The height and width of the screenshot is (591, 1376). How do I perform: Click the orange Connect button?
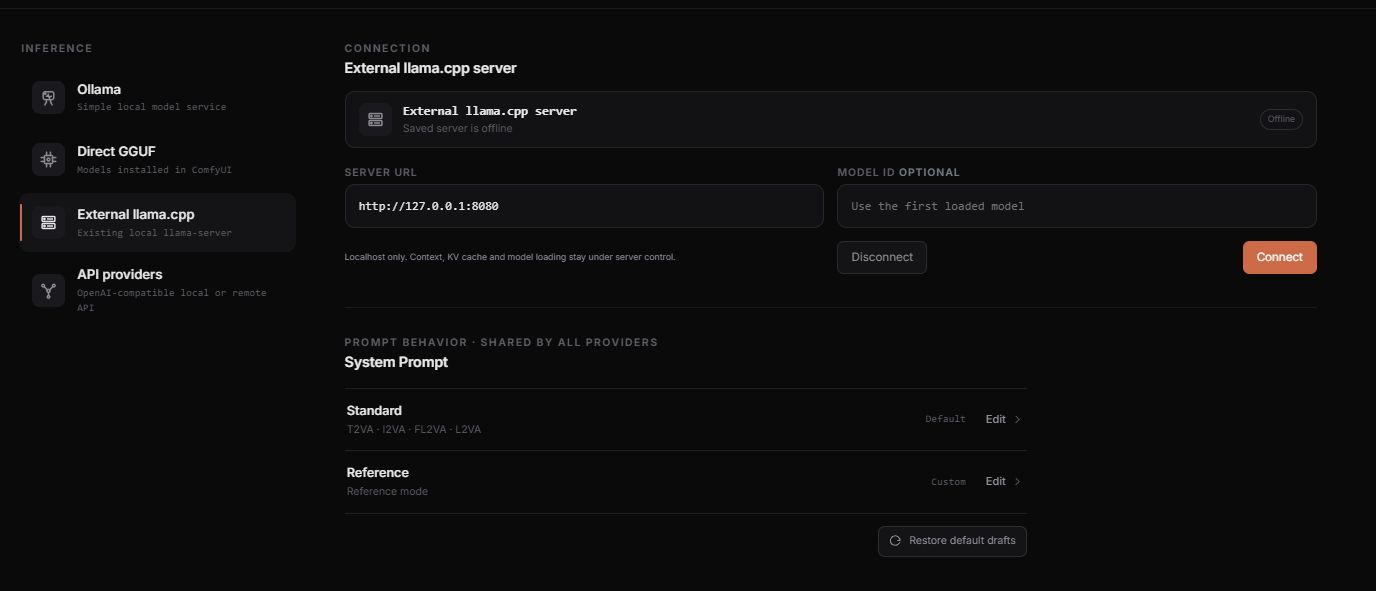tap(1280, 257)
